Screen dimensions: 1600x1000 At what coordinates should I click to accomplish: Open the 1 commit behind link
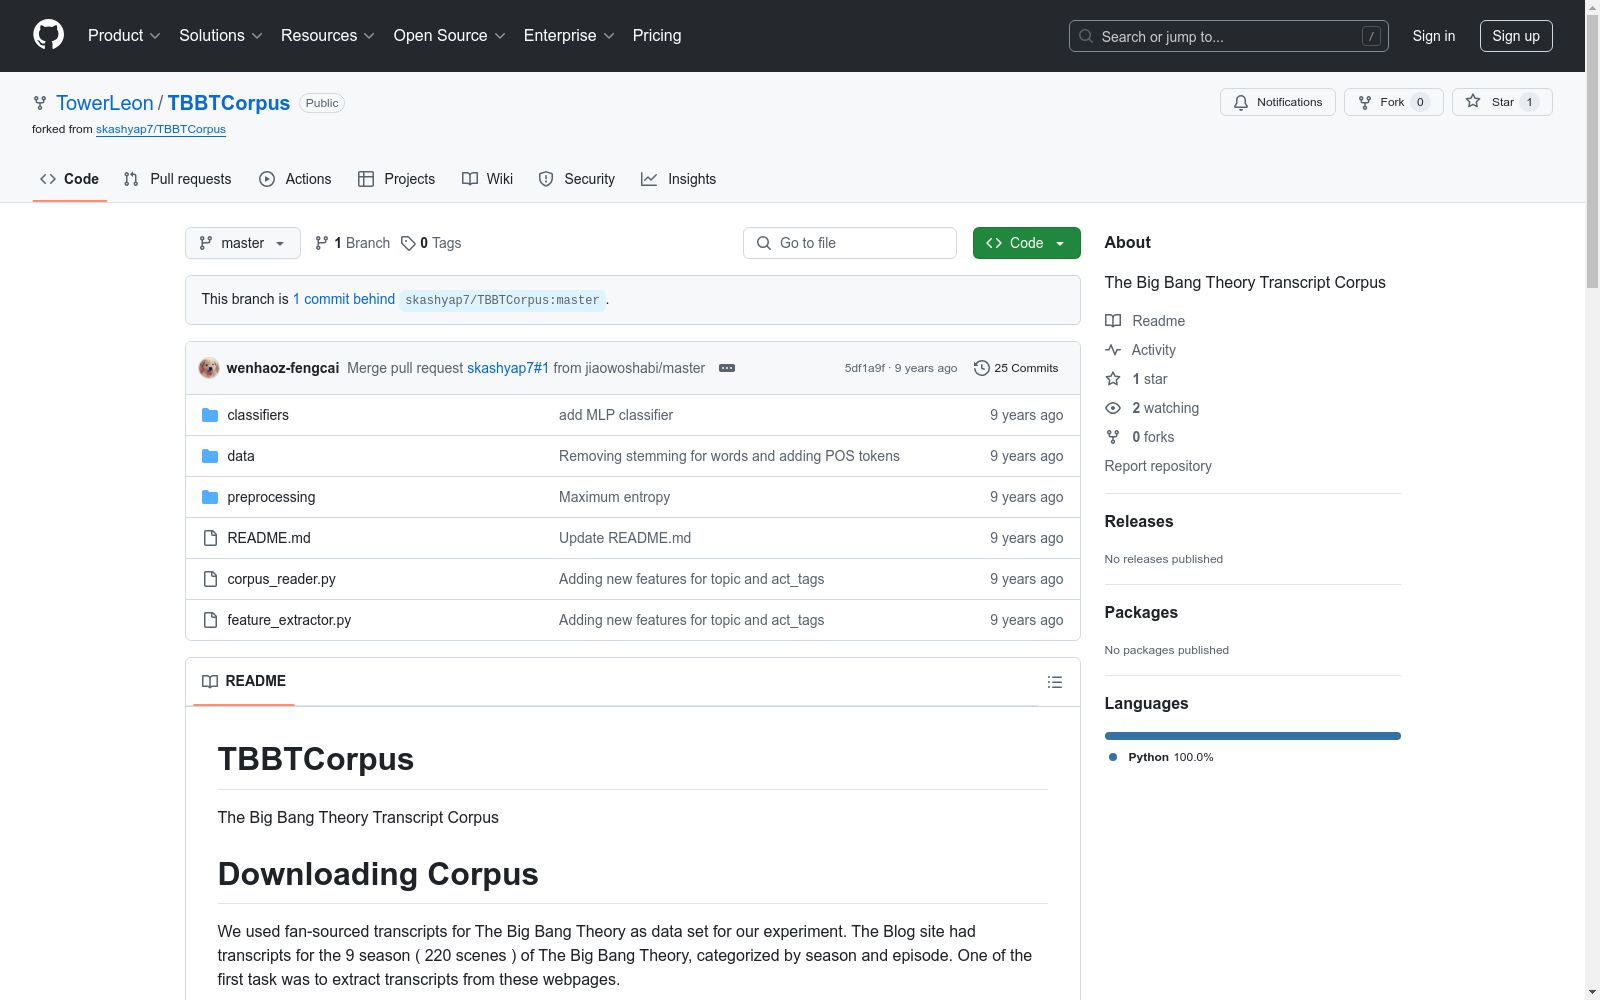[344, 299]
